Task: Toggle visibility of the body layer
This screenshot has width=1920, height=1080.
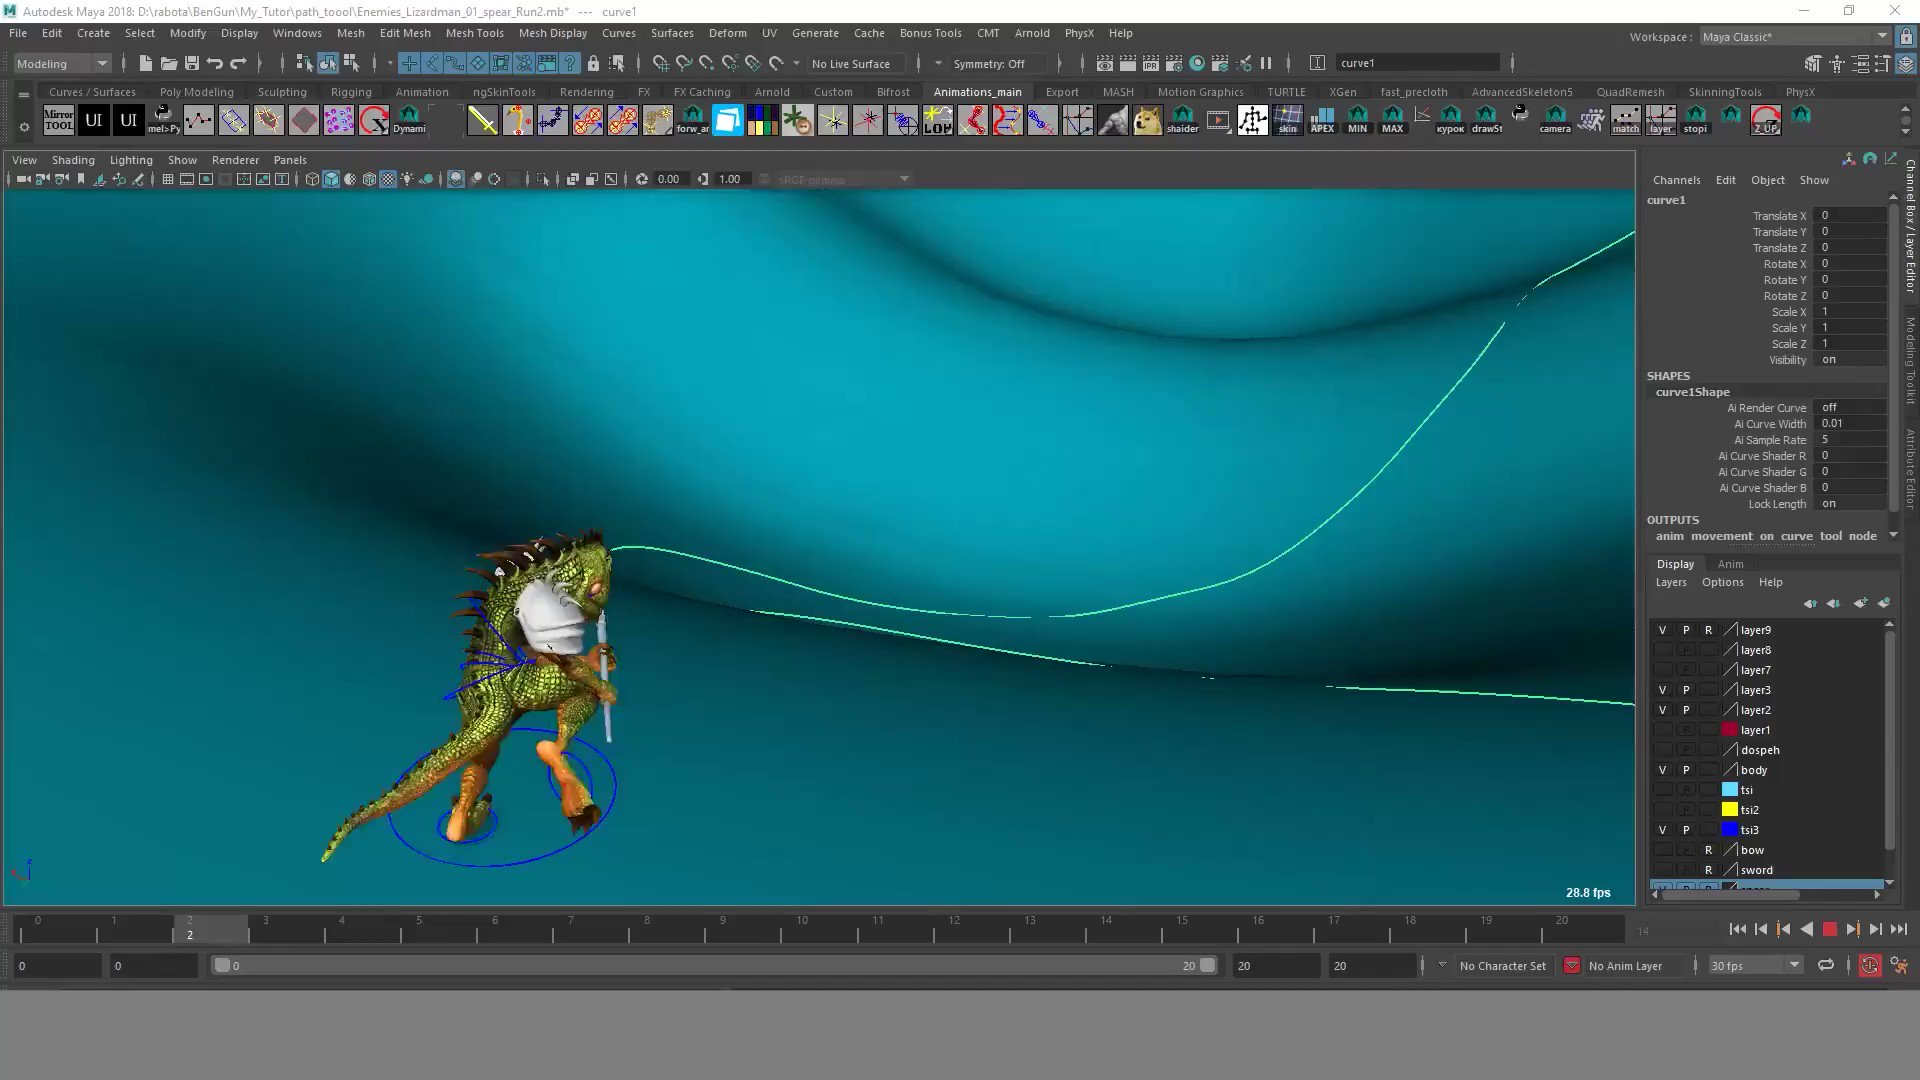Action: 1662,770
